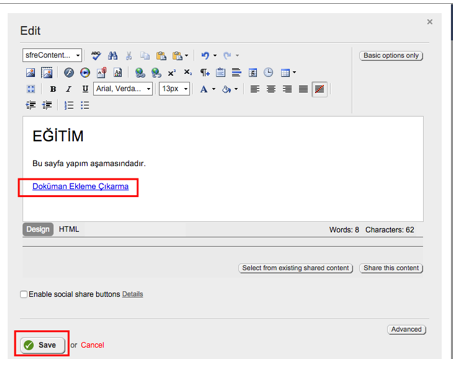The height and width of the screenshot is (365, 461).
Task: Open the sfreContent style dropdown
Action: pyautogui.click(x=52, y=55)
